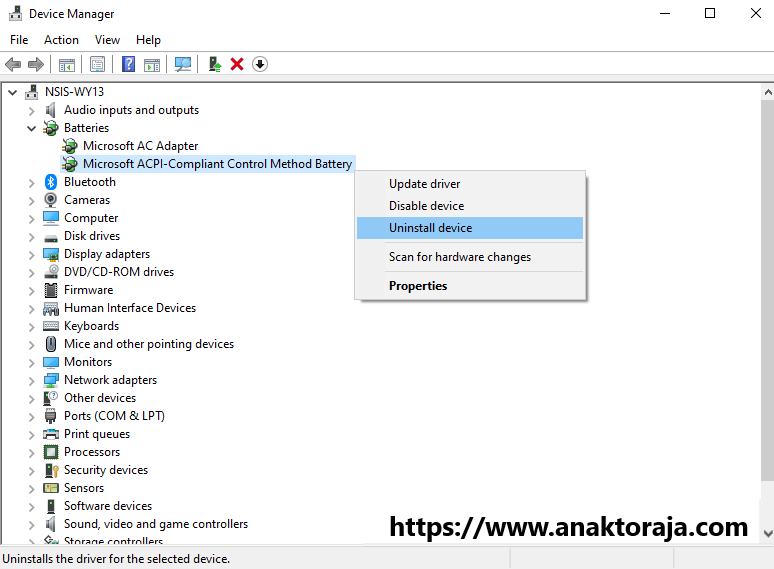Click the Bluetooth category icon
The height and width of the screenshot is (569, 774).
pyautogui.click(x=51, y=182)
